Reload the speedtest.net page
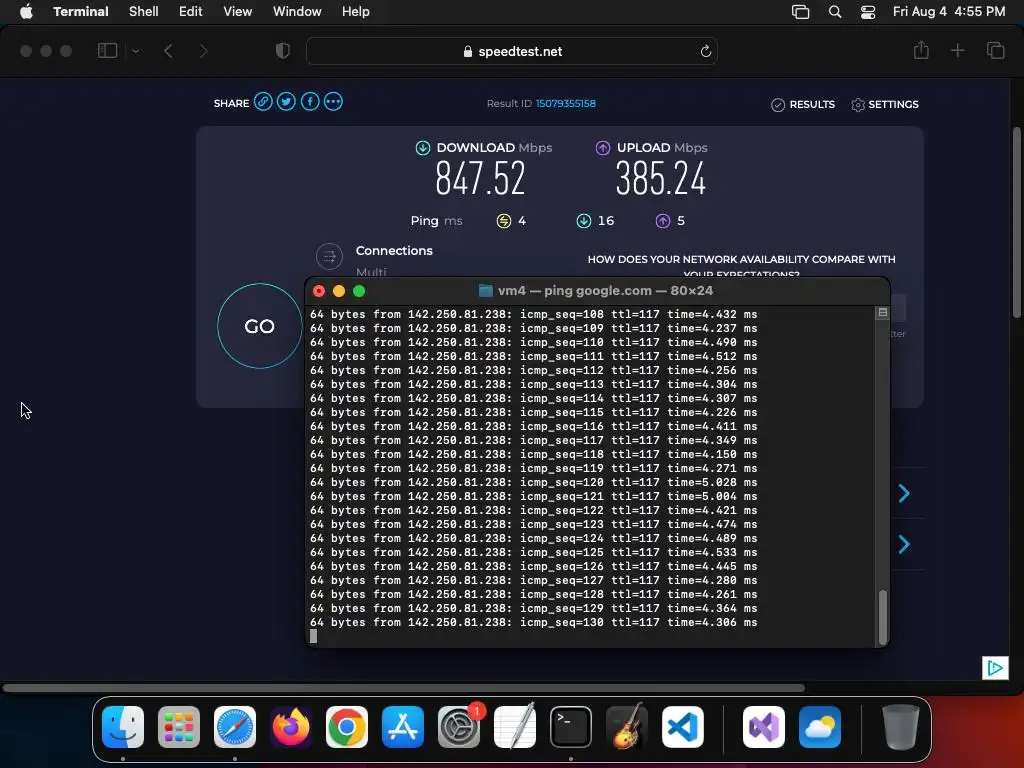The width and height of the screenshot is (1024, 768). click(x=705, y=51)
